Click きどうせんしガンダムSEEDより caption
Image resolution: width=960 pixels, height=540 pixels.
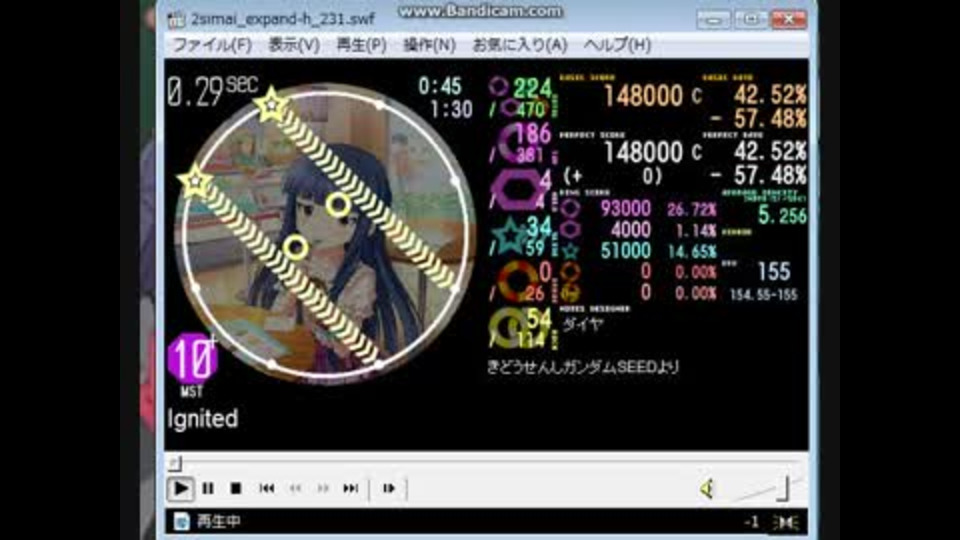[583, 367]
